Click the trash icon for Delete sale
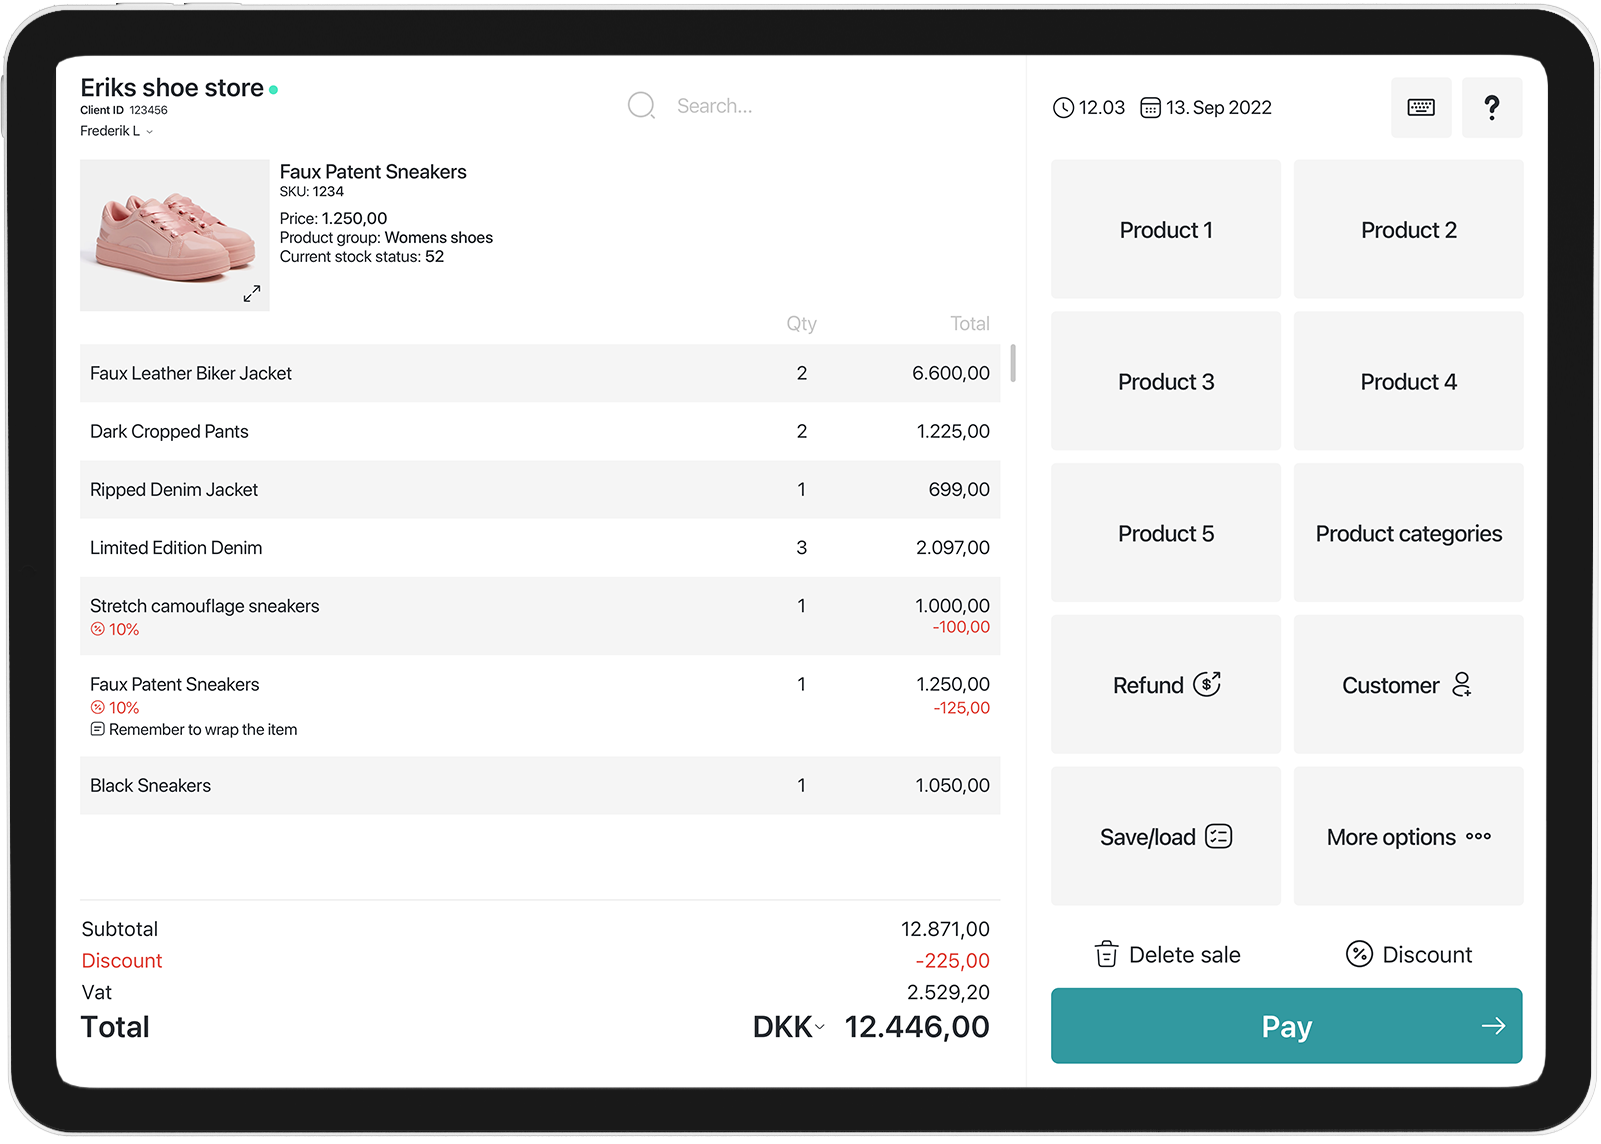This screenshot has width=1601, height=1144. point(1106,954)
